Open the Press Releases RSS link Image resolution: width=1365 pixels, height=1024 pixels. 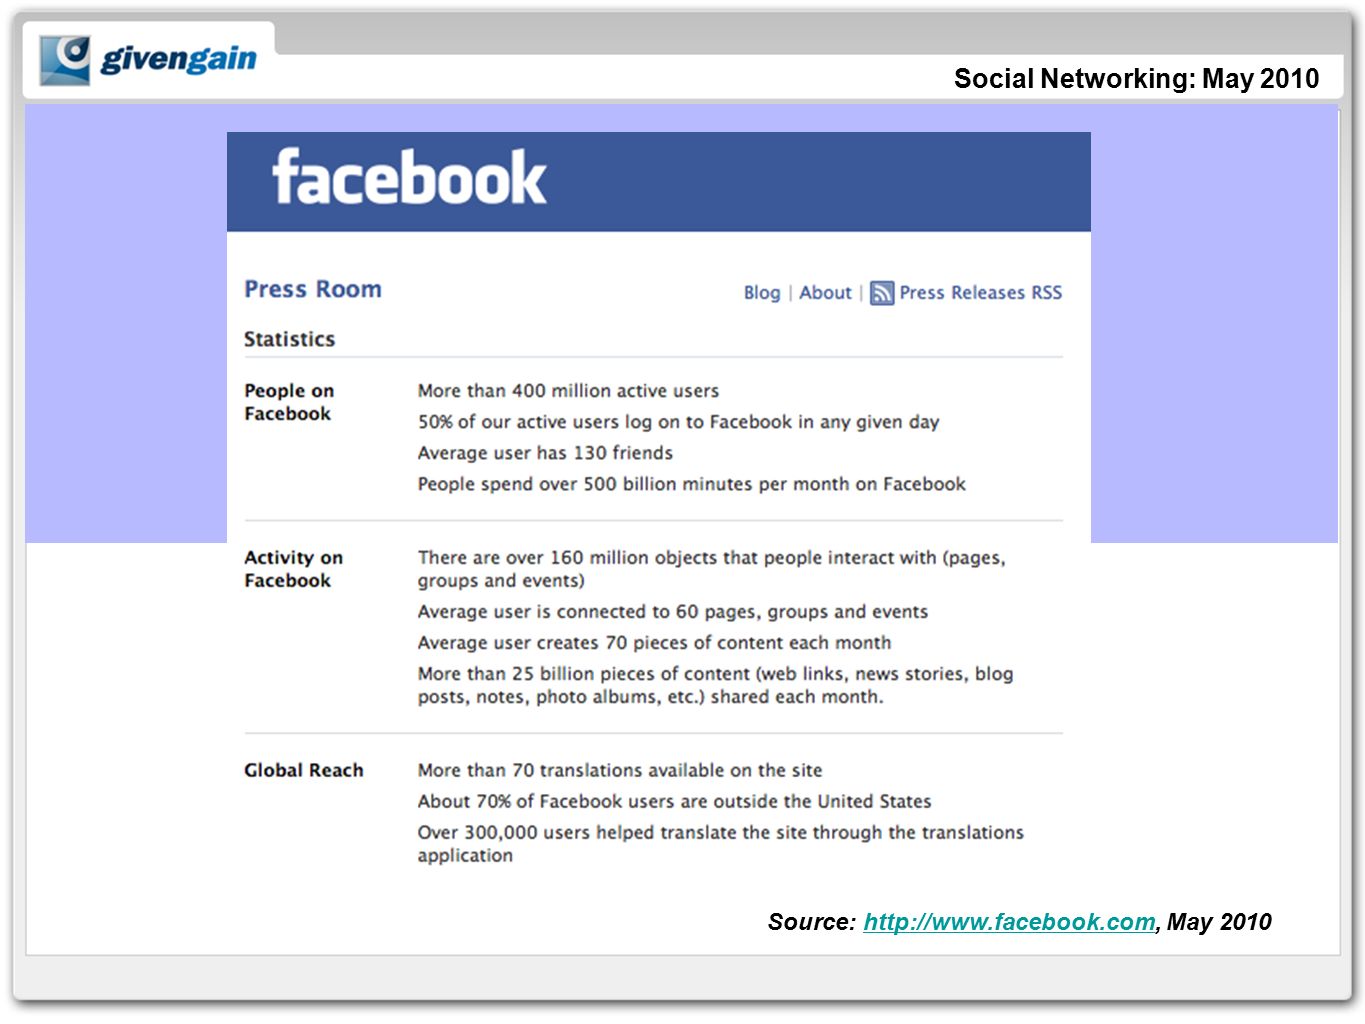(x=980, y=293)
